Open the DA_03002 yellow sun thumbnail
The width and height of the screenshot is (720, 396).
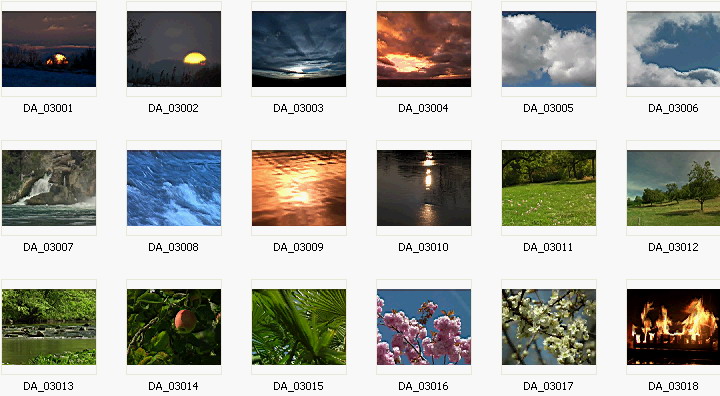tap(174, 49)
